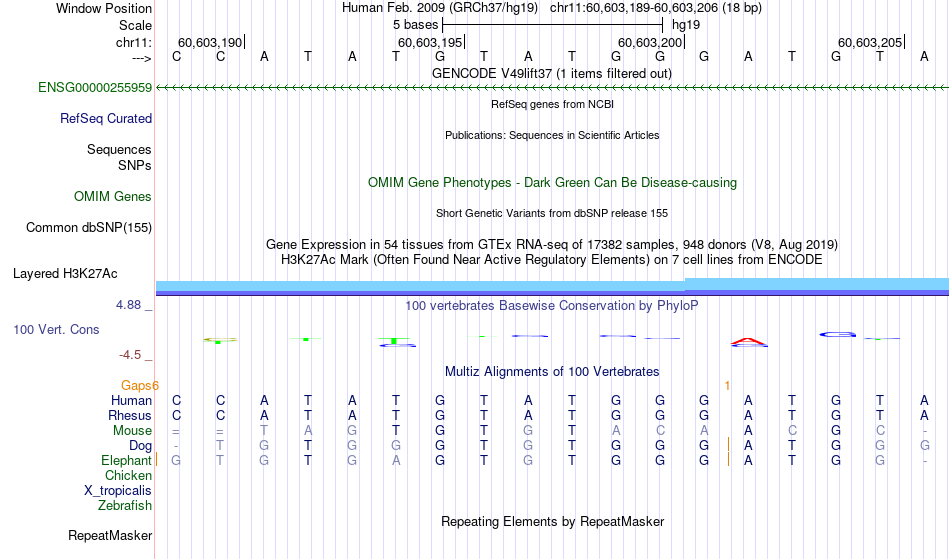This screenshot has width=950, height=559.
Task: Select the Mouse species row label
Action: pyautogui.click(x=132, y=431)
